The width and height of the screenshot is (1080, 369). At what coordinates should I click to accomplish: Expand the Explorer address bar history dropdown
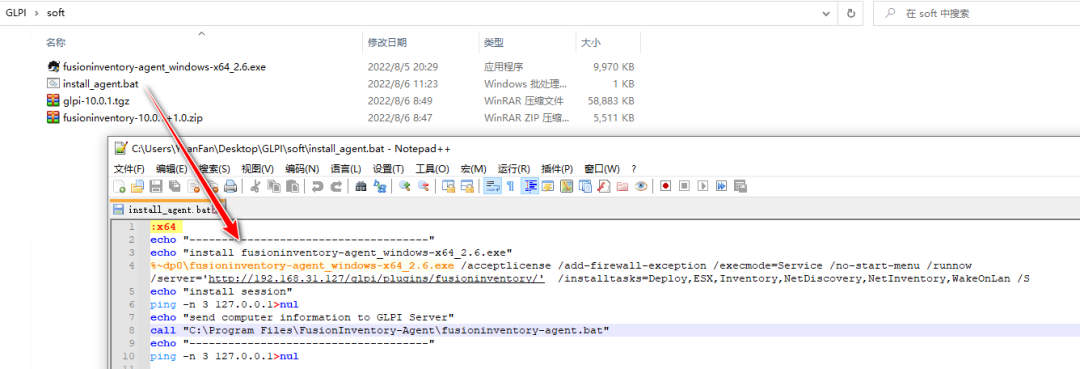825,13
